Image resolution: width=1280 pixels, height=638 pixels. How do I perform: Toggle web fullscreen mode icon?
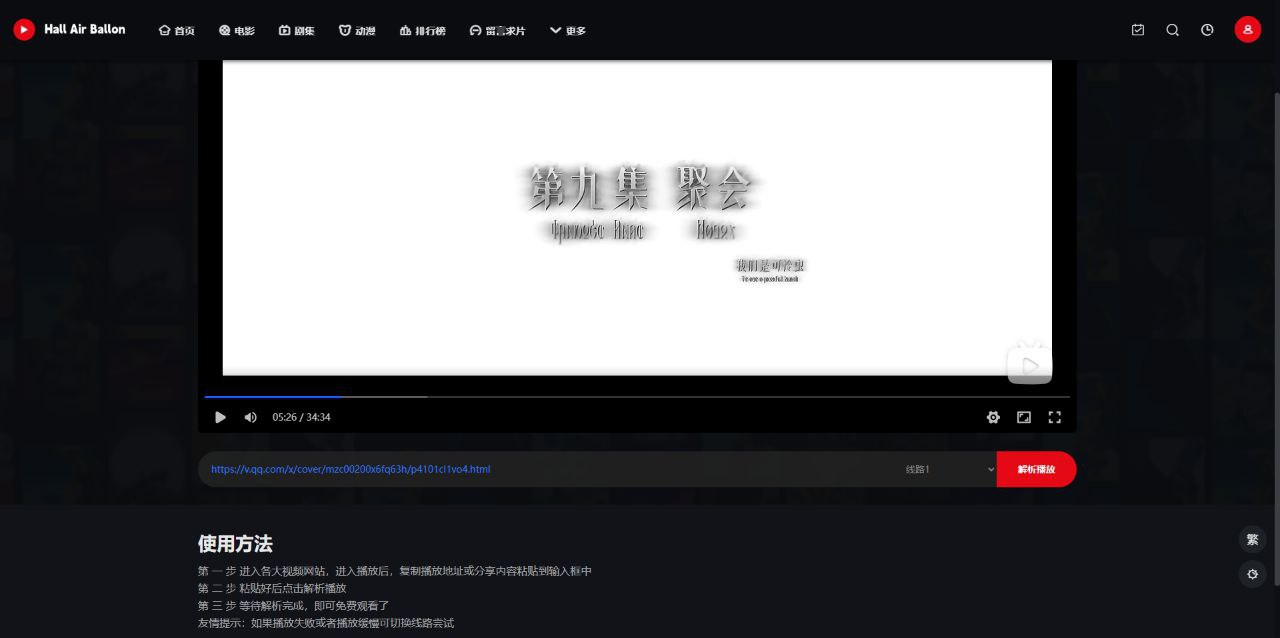1024,417
